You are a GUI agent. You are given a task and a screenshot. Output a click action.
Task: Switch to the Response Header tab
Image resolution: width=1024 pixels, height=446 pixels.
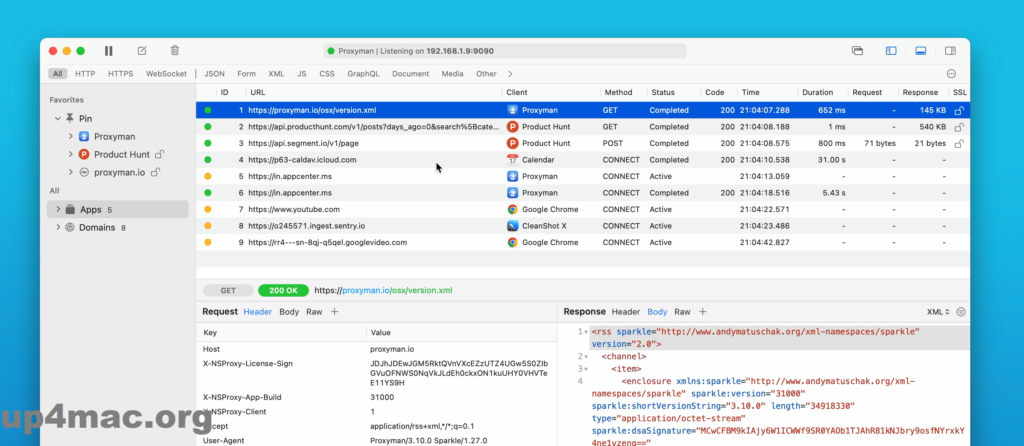coord(625,312)
